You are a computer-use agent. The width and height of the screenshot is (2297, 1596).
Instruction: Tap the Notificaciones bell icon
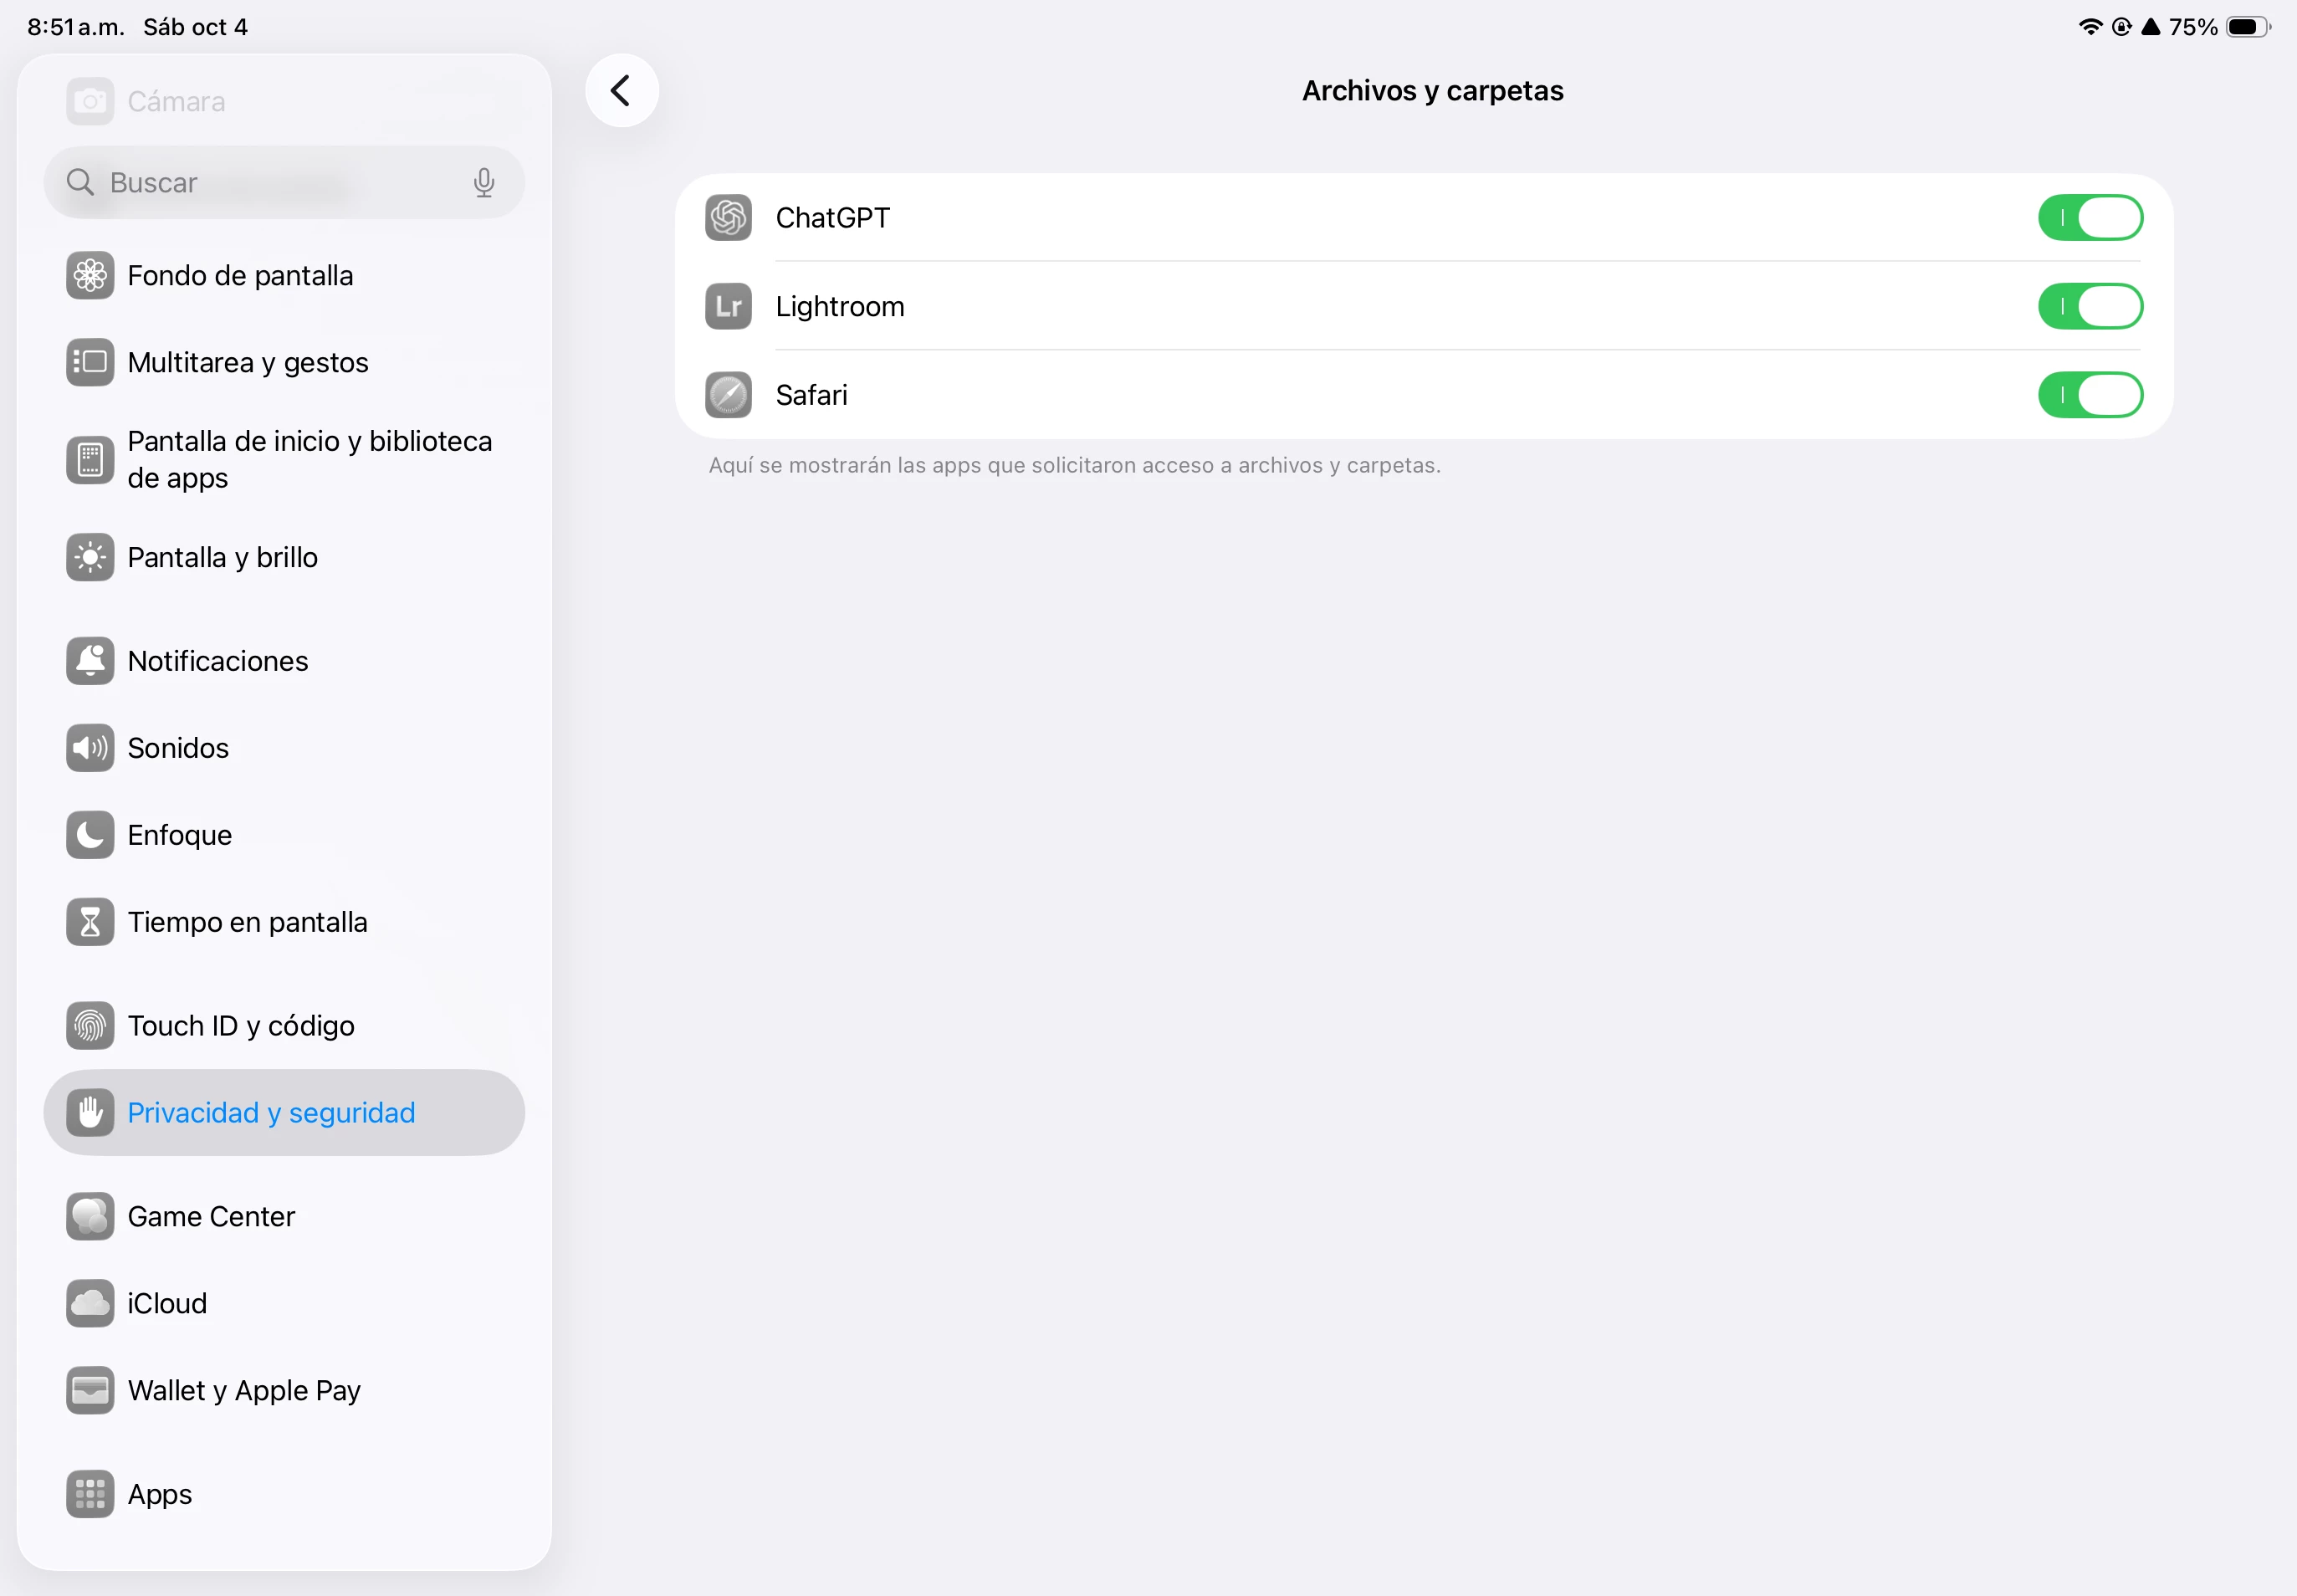click(x=90, y=661)
